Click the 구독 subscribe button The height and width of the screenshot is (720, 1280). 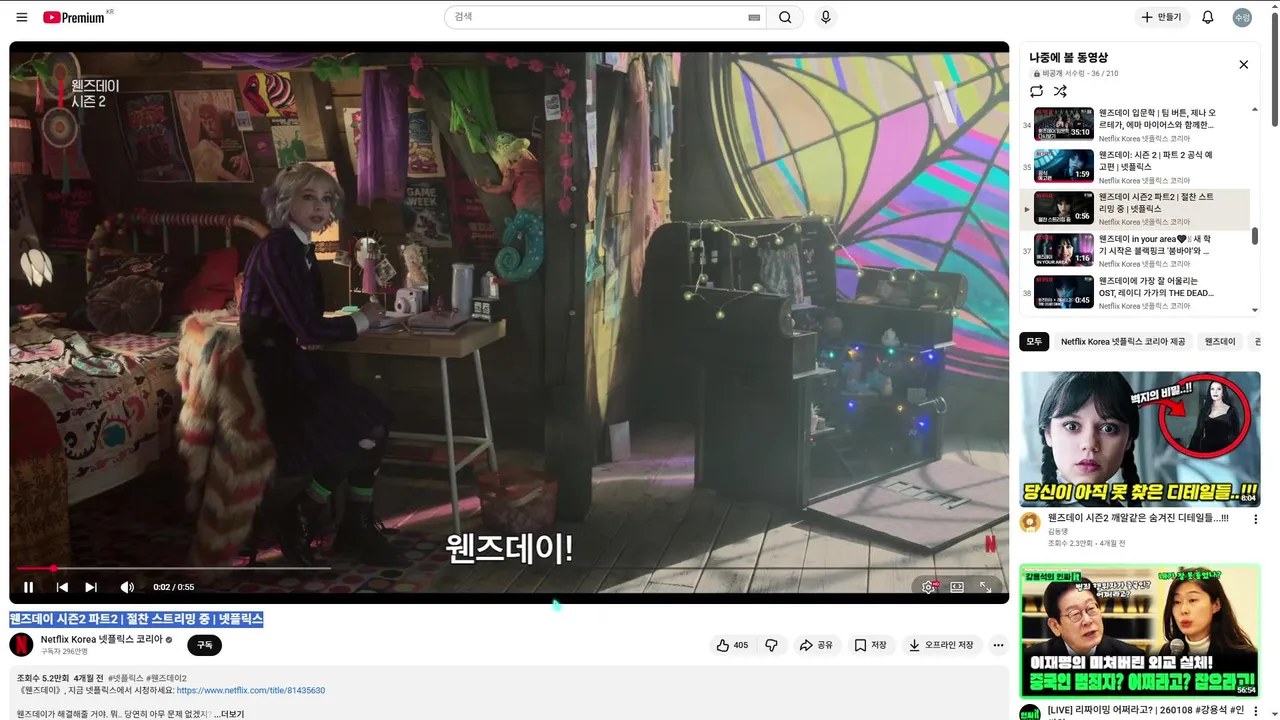pos(204,645)
